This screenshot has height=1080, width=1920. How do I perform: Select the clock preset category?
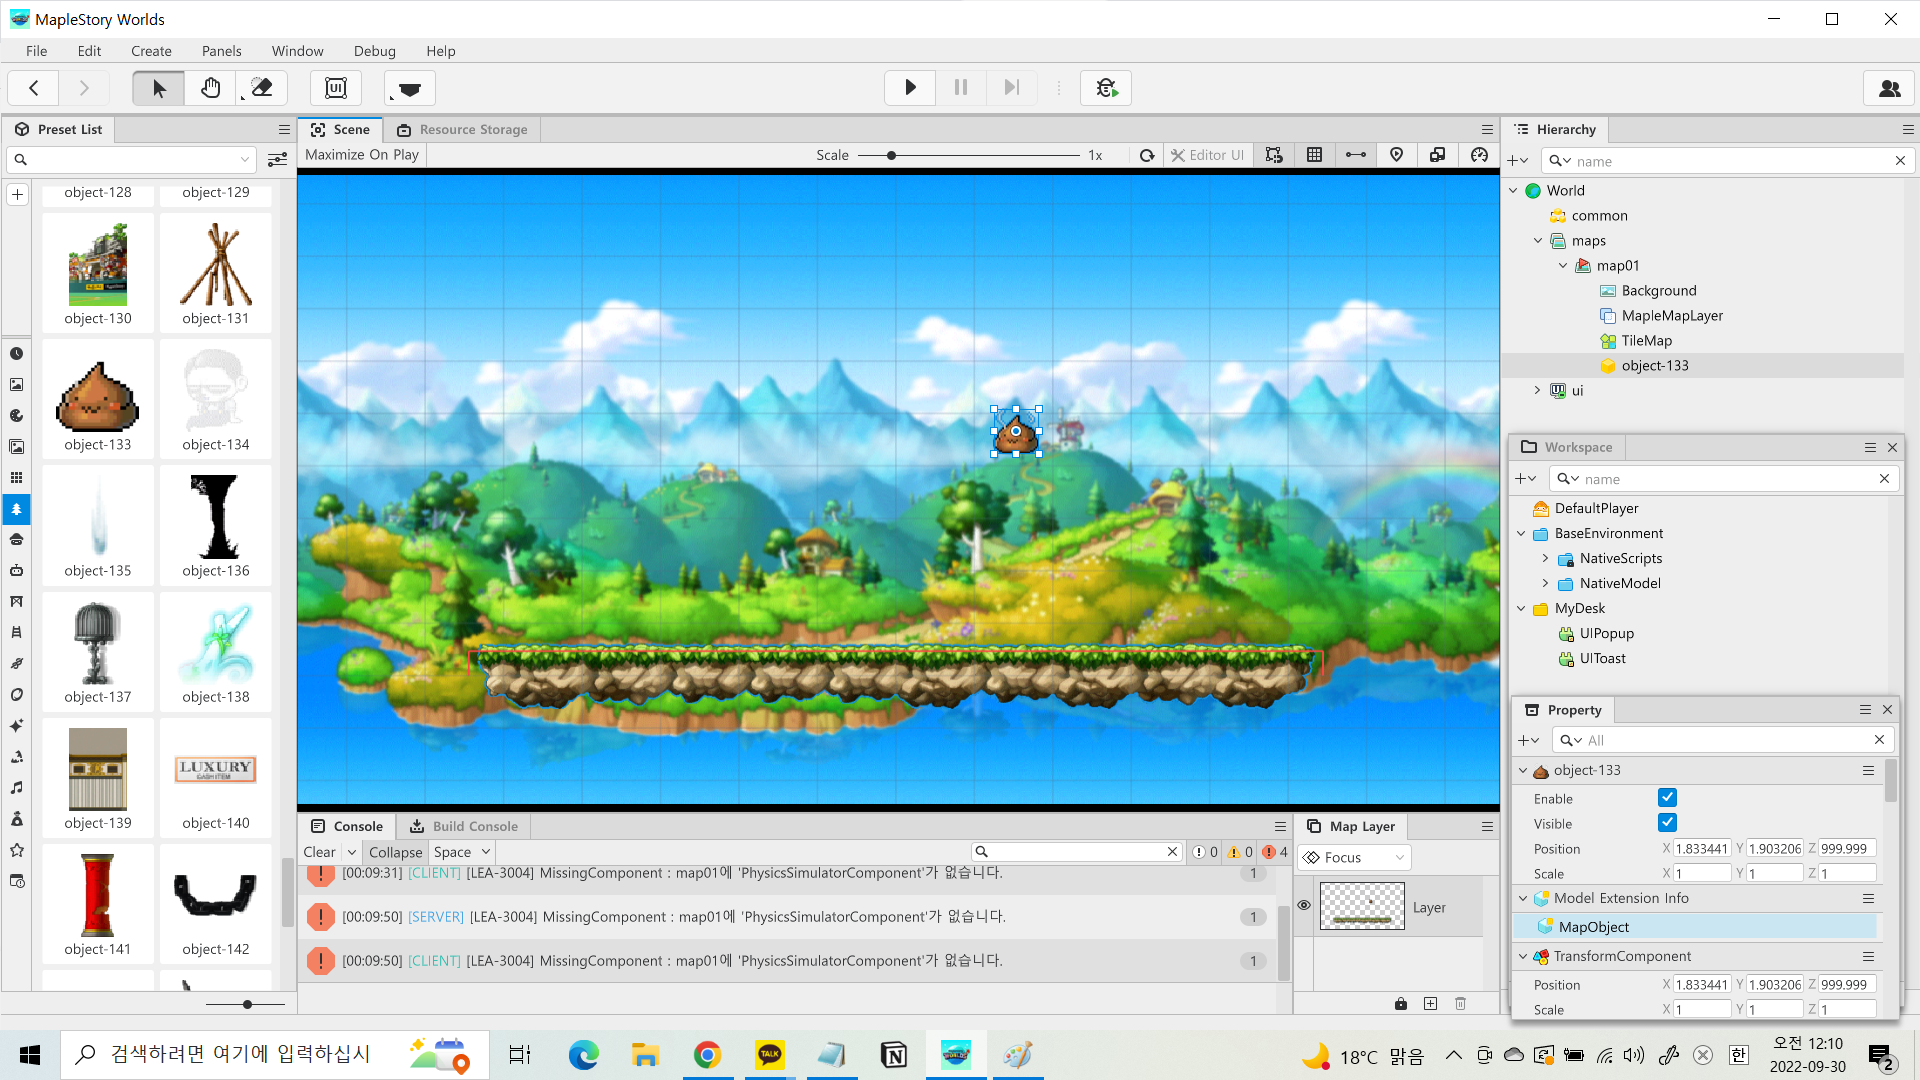click(17, 354)
